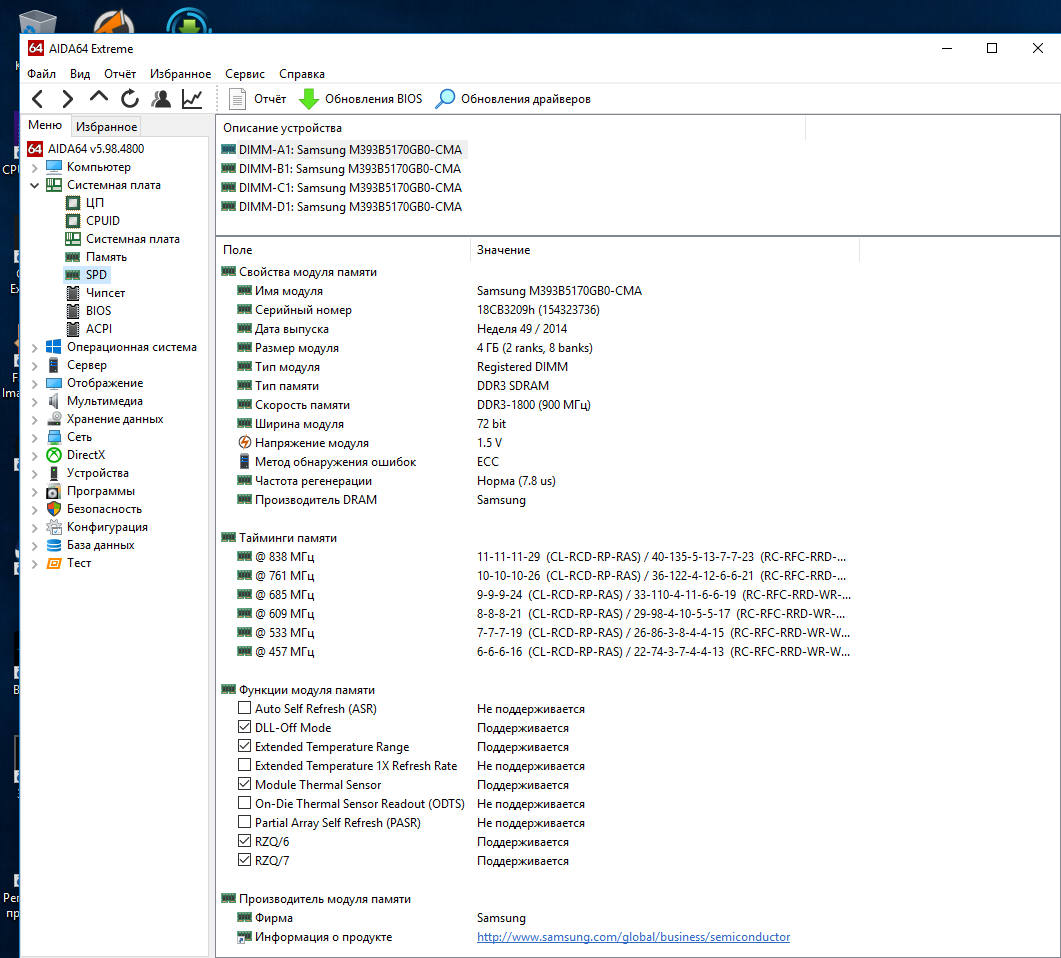Open the Сервис menu

click(x=244, y=74)
